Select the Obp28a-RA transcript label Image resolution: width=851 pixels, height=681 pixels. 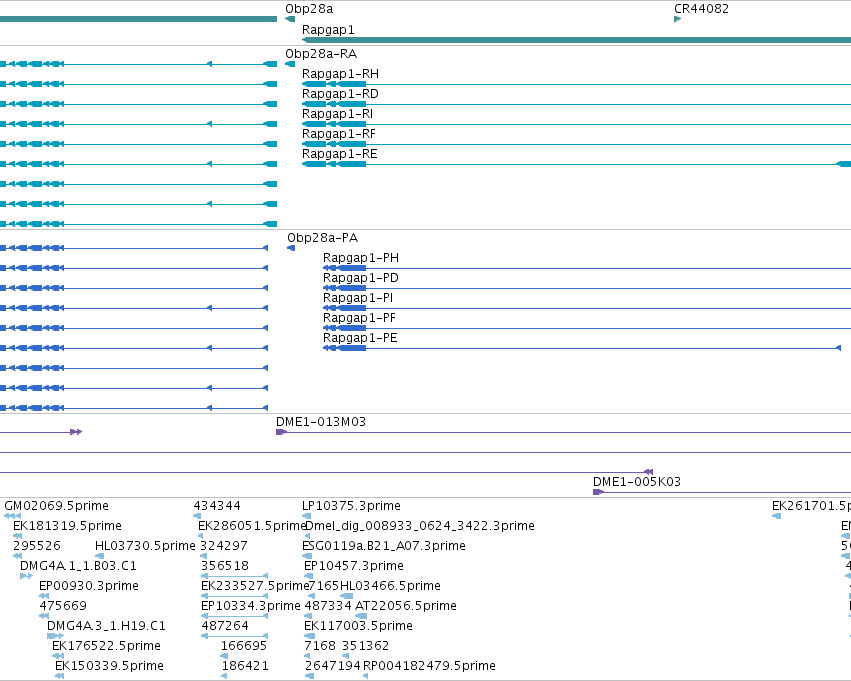tap(321, 54)
